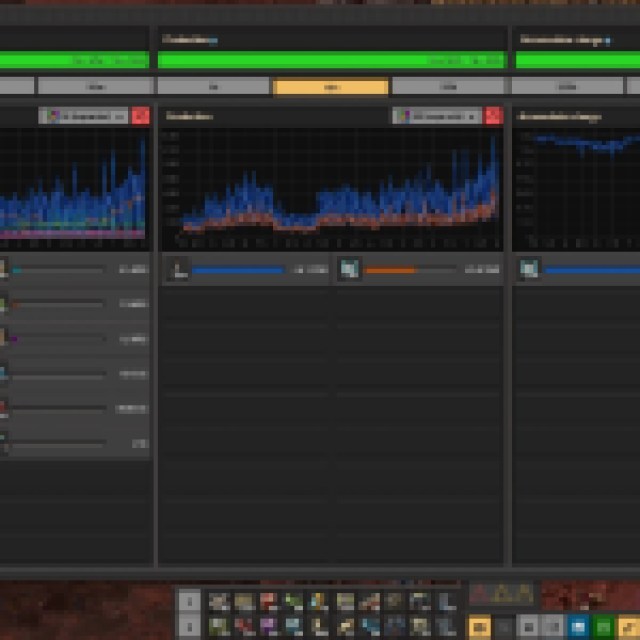Viewport: 640px width, 640px height.
Task: Toggle the gray shortcut left of blue one
Action: (x=553, y=627)
